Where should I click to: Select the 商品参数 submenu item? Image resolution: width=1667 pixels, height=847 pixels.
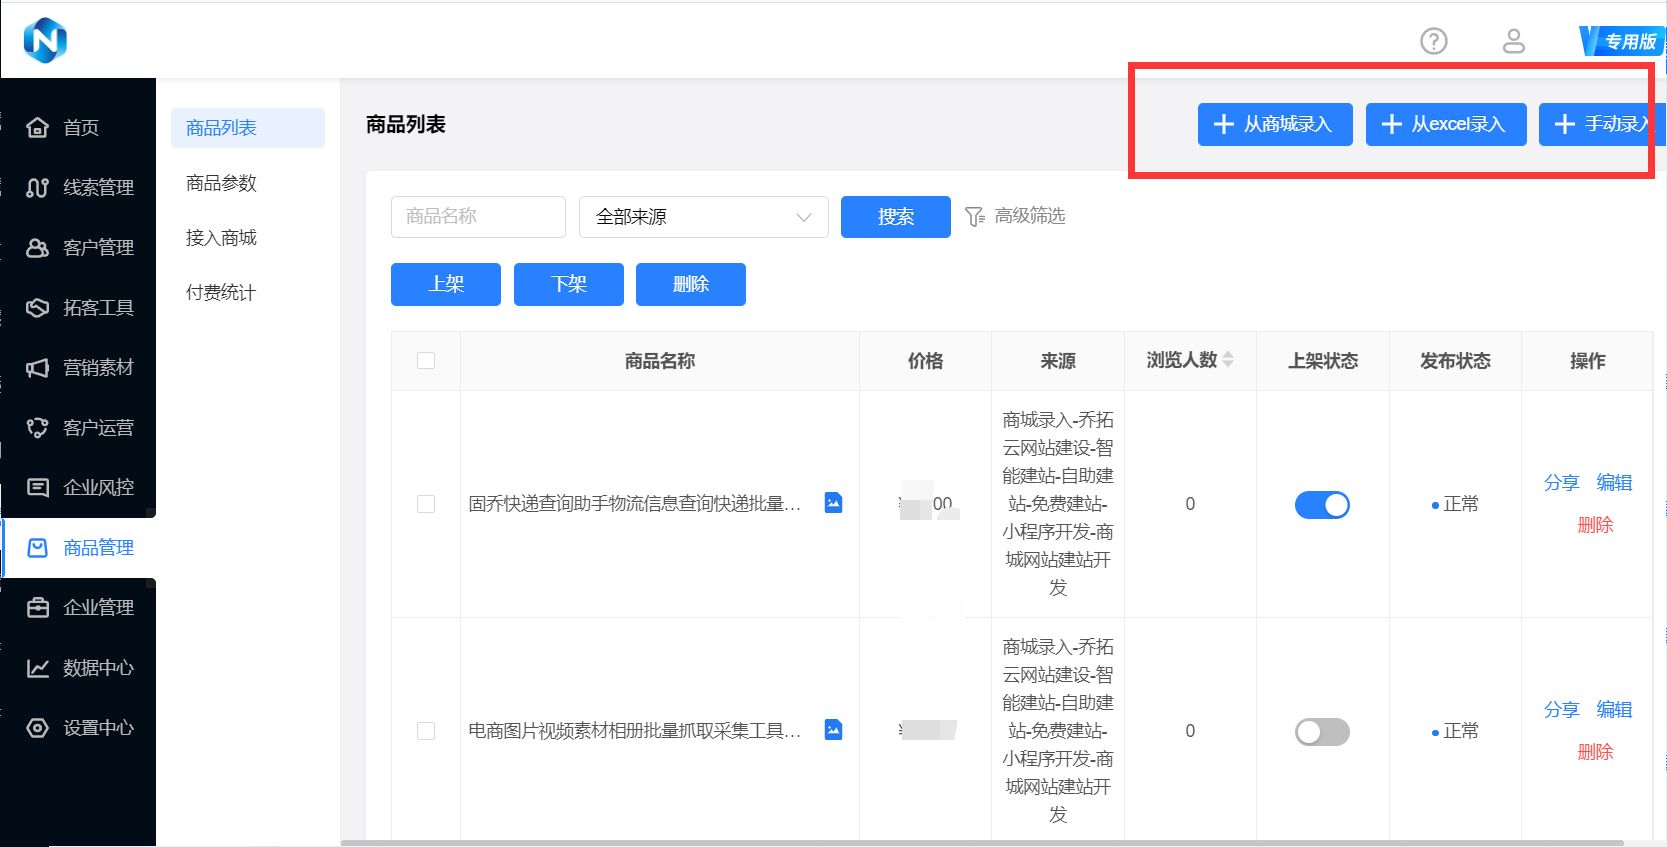[221, 183]
